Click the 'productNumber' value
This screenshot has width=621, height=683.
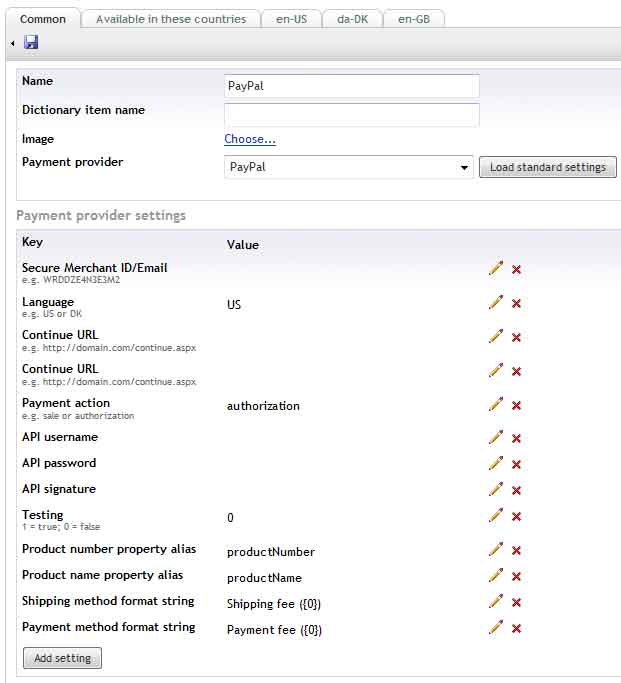pos(271,552)
